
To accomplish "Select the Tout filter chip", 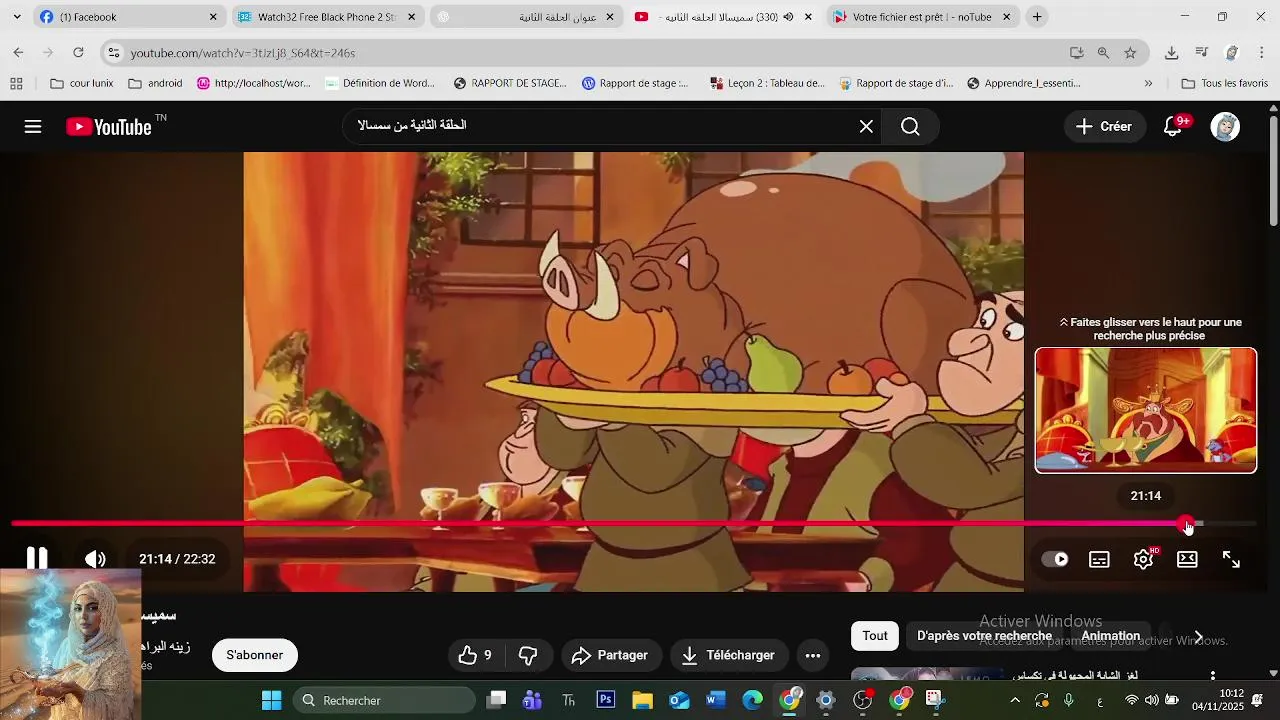I will coord(875,636).
